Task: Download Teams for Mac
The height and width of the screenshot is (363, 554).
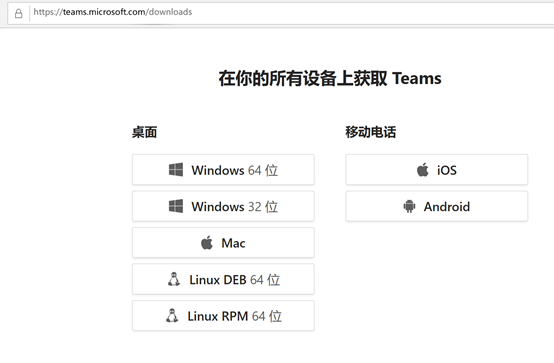Action: tap(223, 243)
